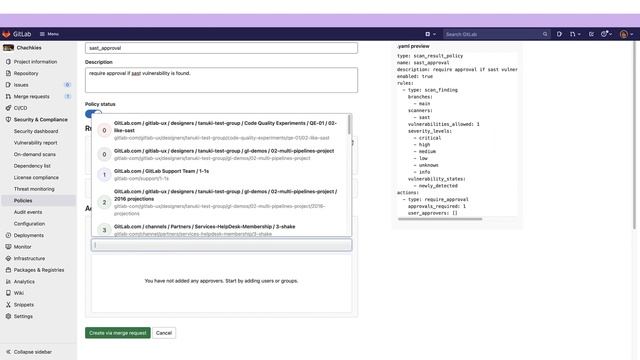Click the Wiki sidebar icon
The height and width of the screenshot is (360, 640).
8,293
